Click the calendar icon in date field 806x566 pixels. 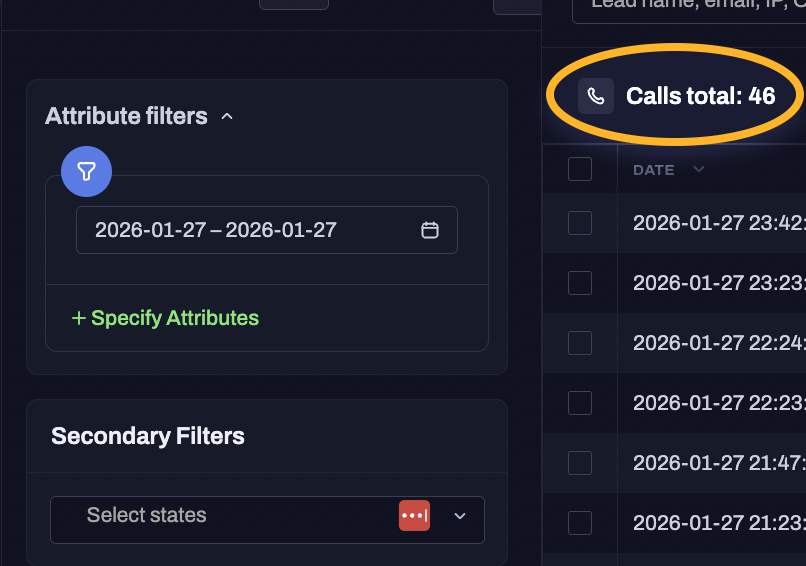coord(430,230)
